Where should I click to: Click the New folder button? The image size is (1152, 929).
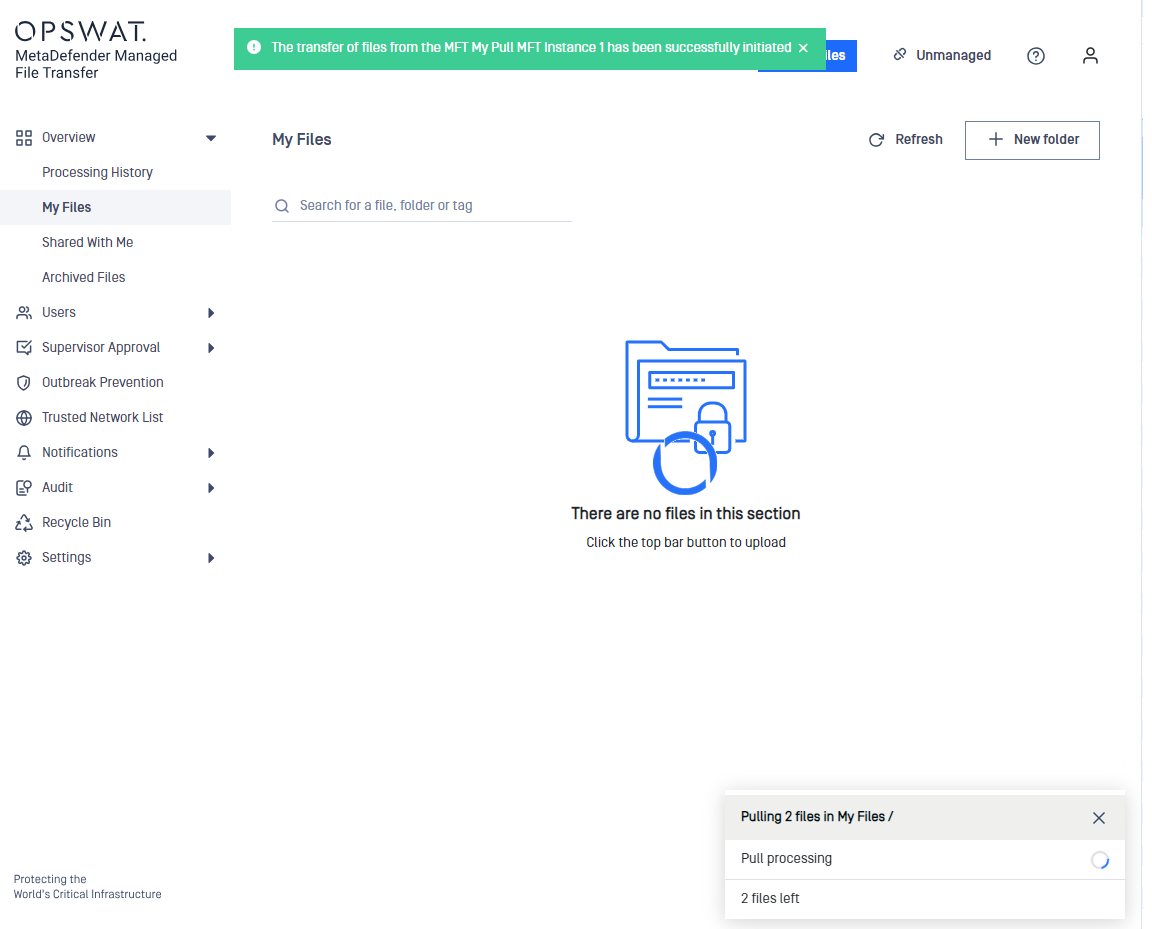[x=1032, y=140]
